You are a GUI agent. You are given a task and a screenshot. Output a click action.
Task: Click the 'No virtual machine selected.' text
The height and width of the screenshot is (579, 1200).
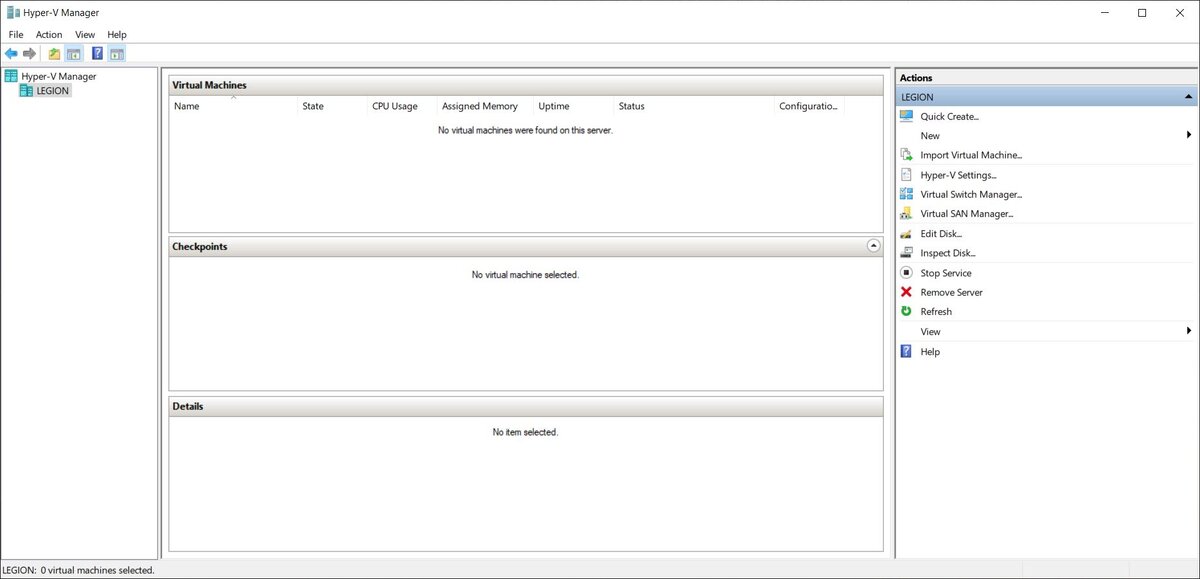click(525, 274)
